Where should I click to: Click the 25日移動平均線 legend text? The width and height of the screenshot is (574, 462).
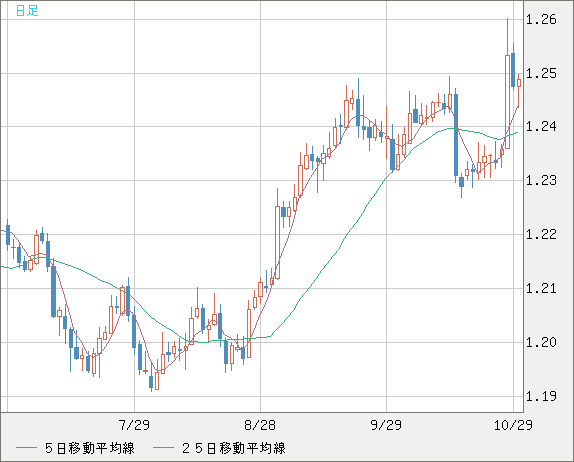[234, 448]
